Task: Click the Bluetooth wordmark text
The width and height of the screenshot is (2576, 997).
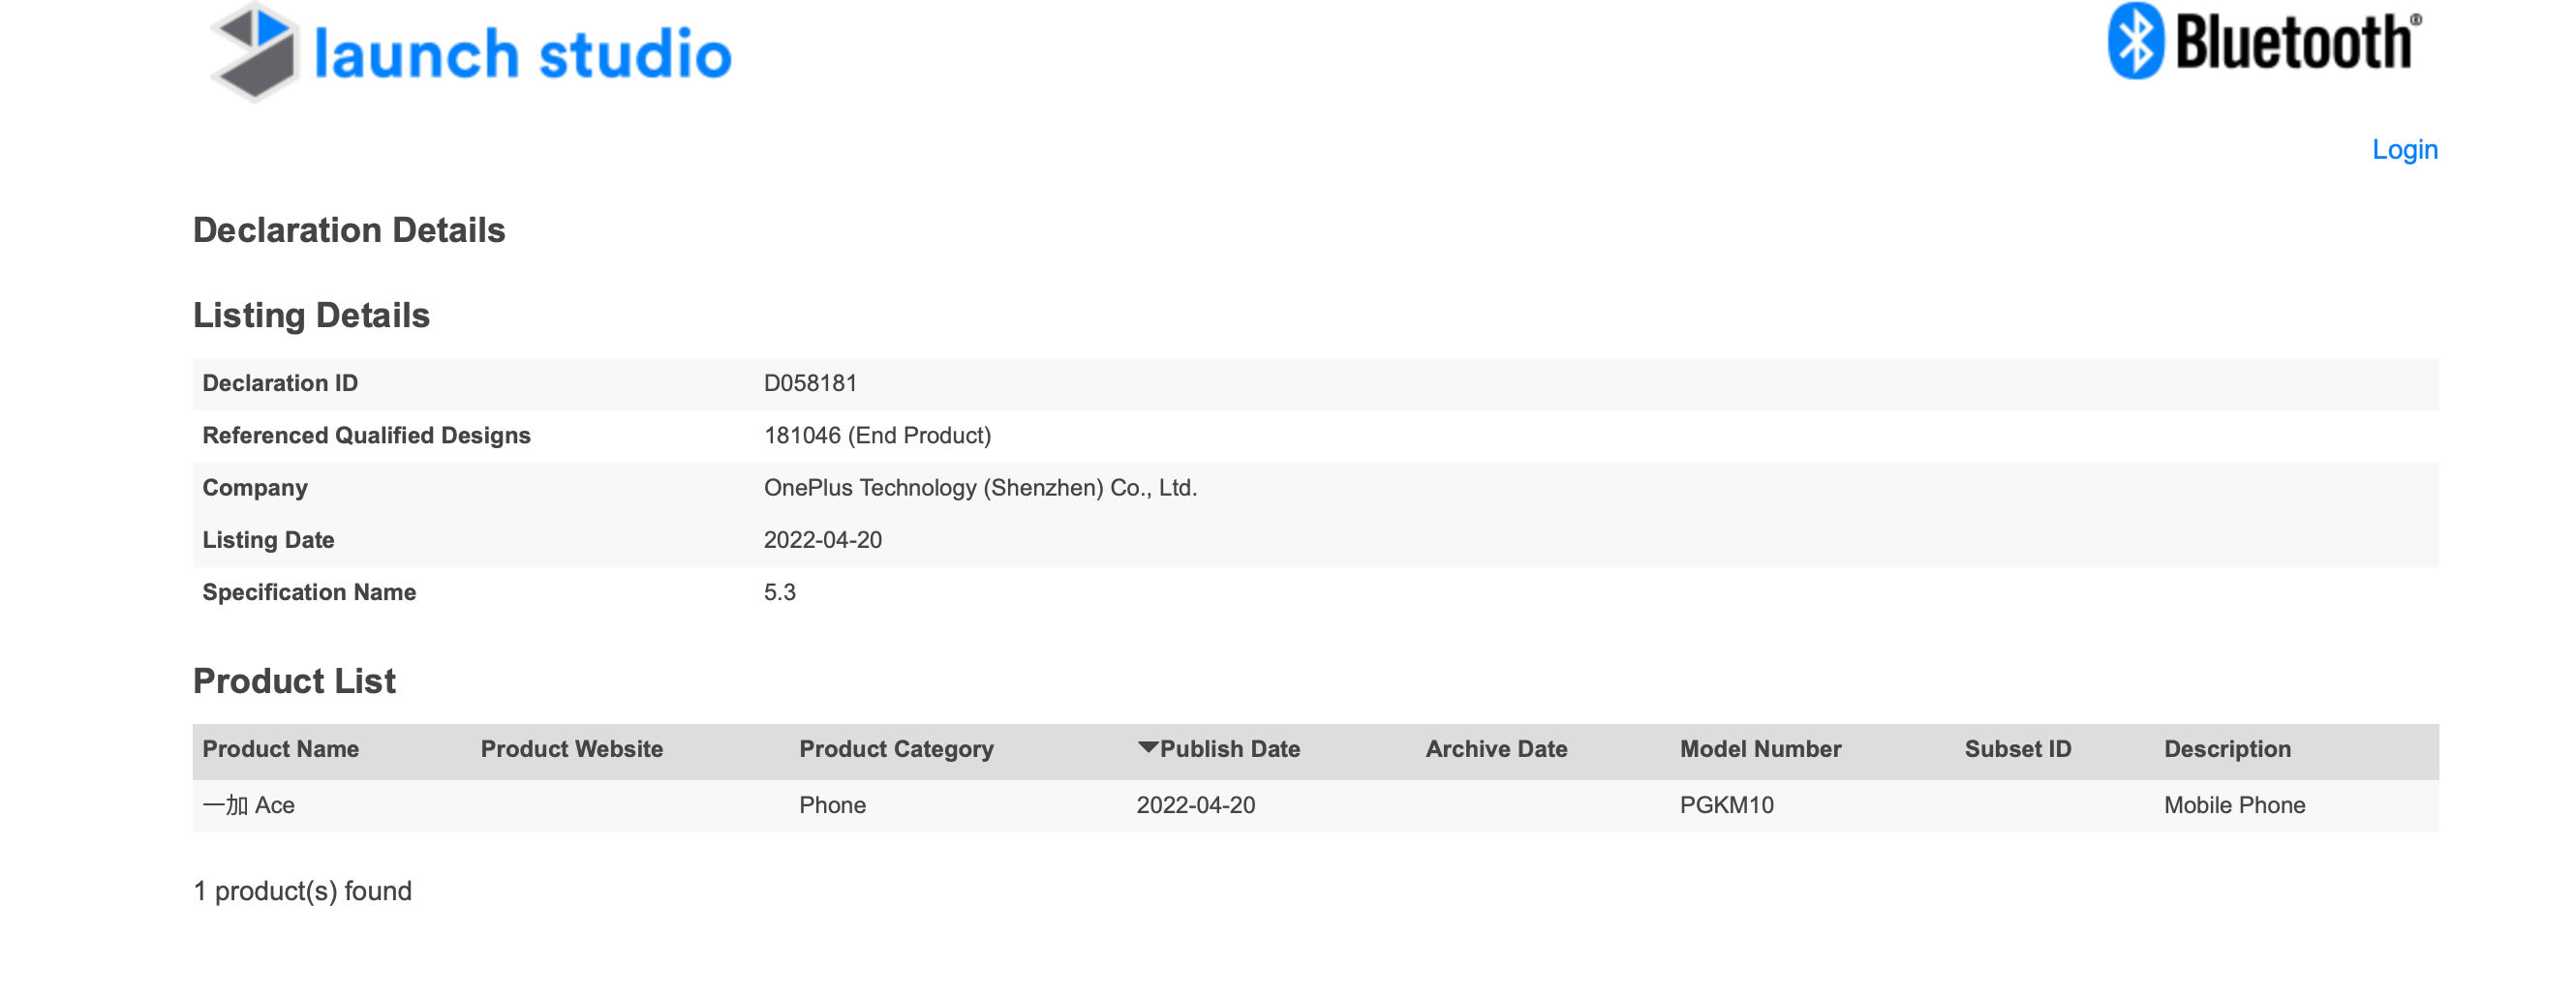Action: point(2298,42)
